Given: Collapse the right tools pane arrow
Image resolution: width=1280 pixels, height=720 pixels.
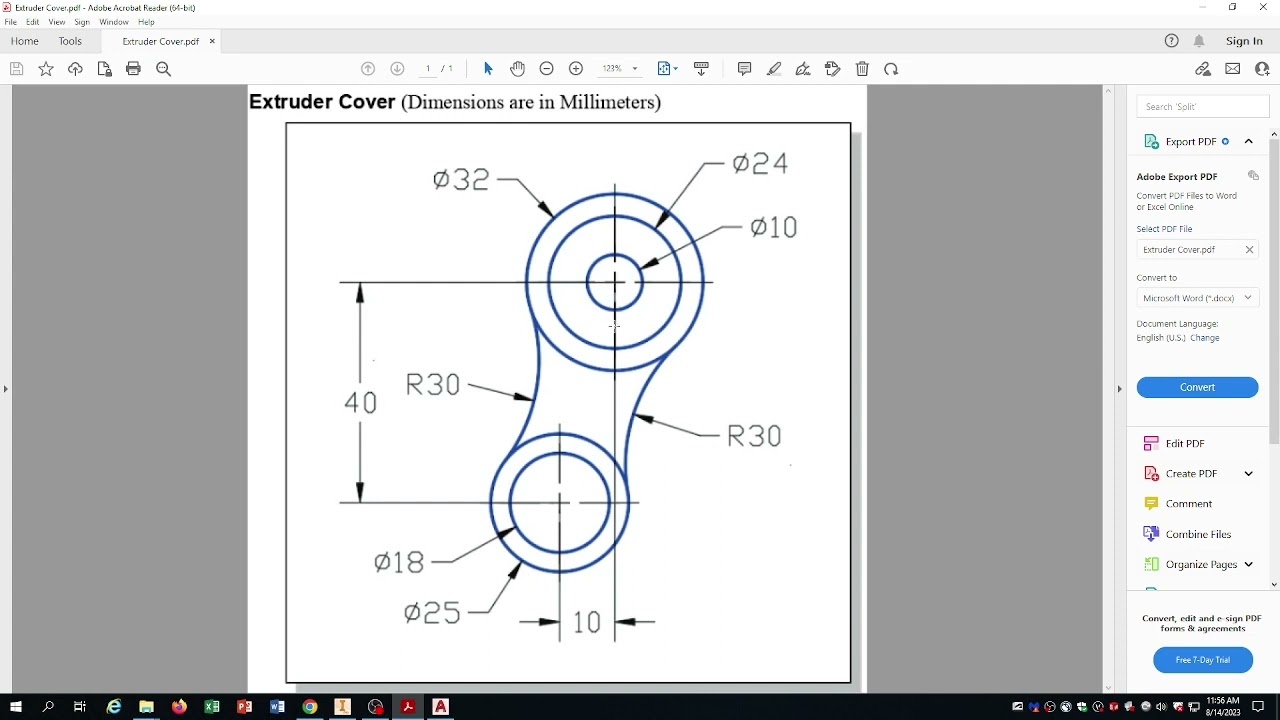Looking at the screenshot, I should 1119,389.
